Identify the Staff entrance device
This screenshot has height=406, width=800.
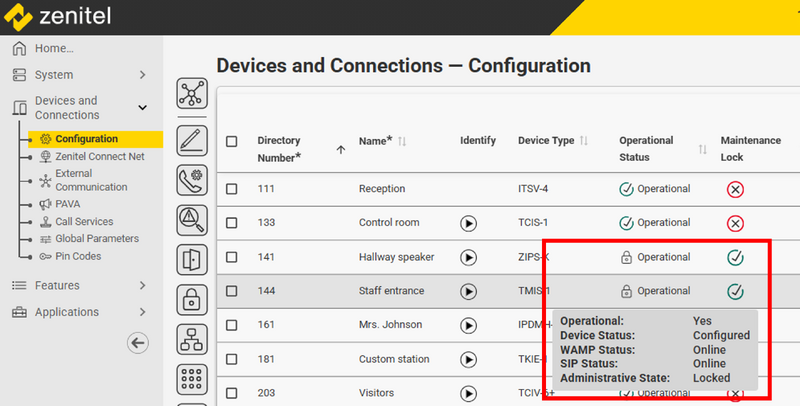coord(468,291)
